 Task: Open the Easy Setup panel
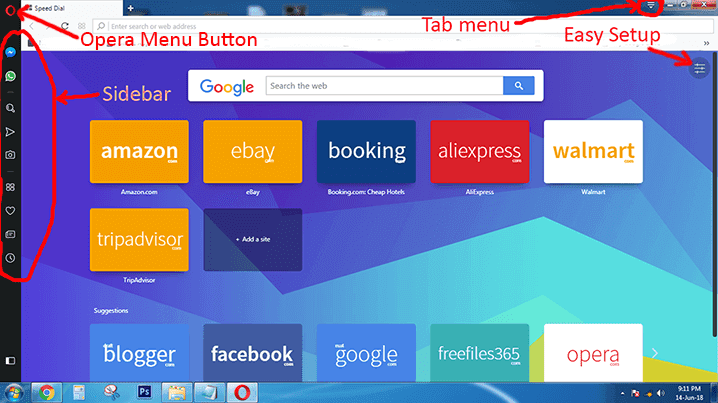click(699, 69)
